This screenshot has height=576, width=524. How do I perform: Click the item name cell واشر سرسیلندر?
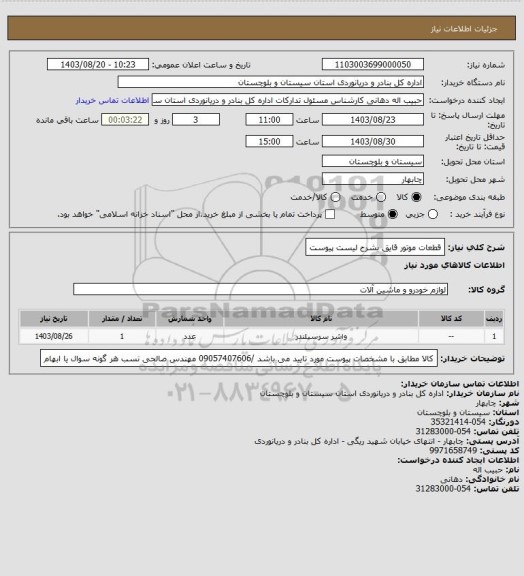pos(321,336)
